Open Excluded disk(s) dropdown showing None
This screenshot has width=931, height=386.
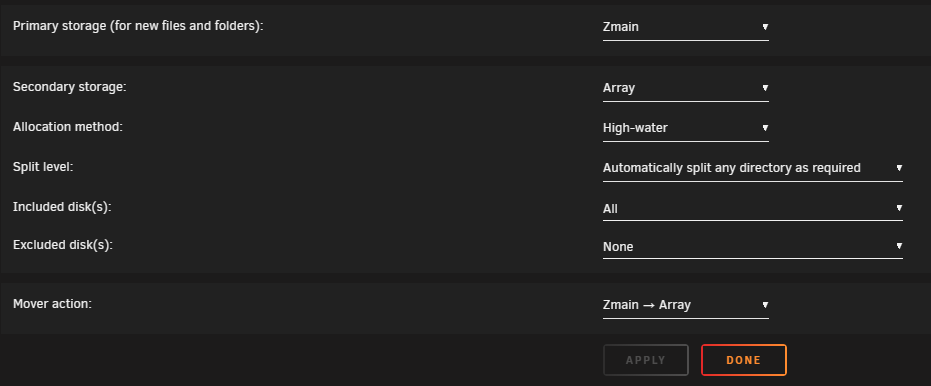pos(752,246)
